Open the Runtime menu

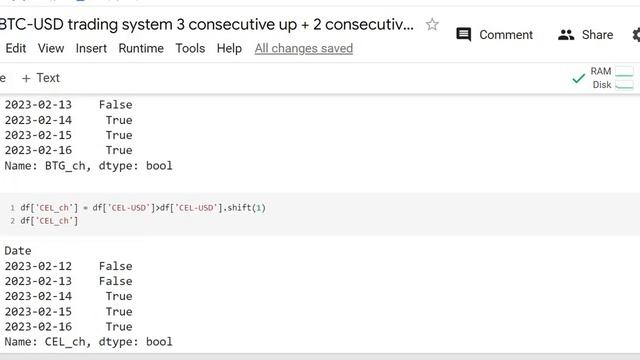coord(141,49)
